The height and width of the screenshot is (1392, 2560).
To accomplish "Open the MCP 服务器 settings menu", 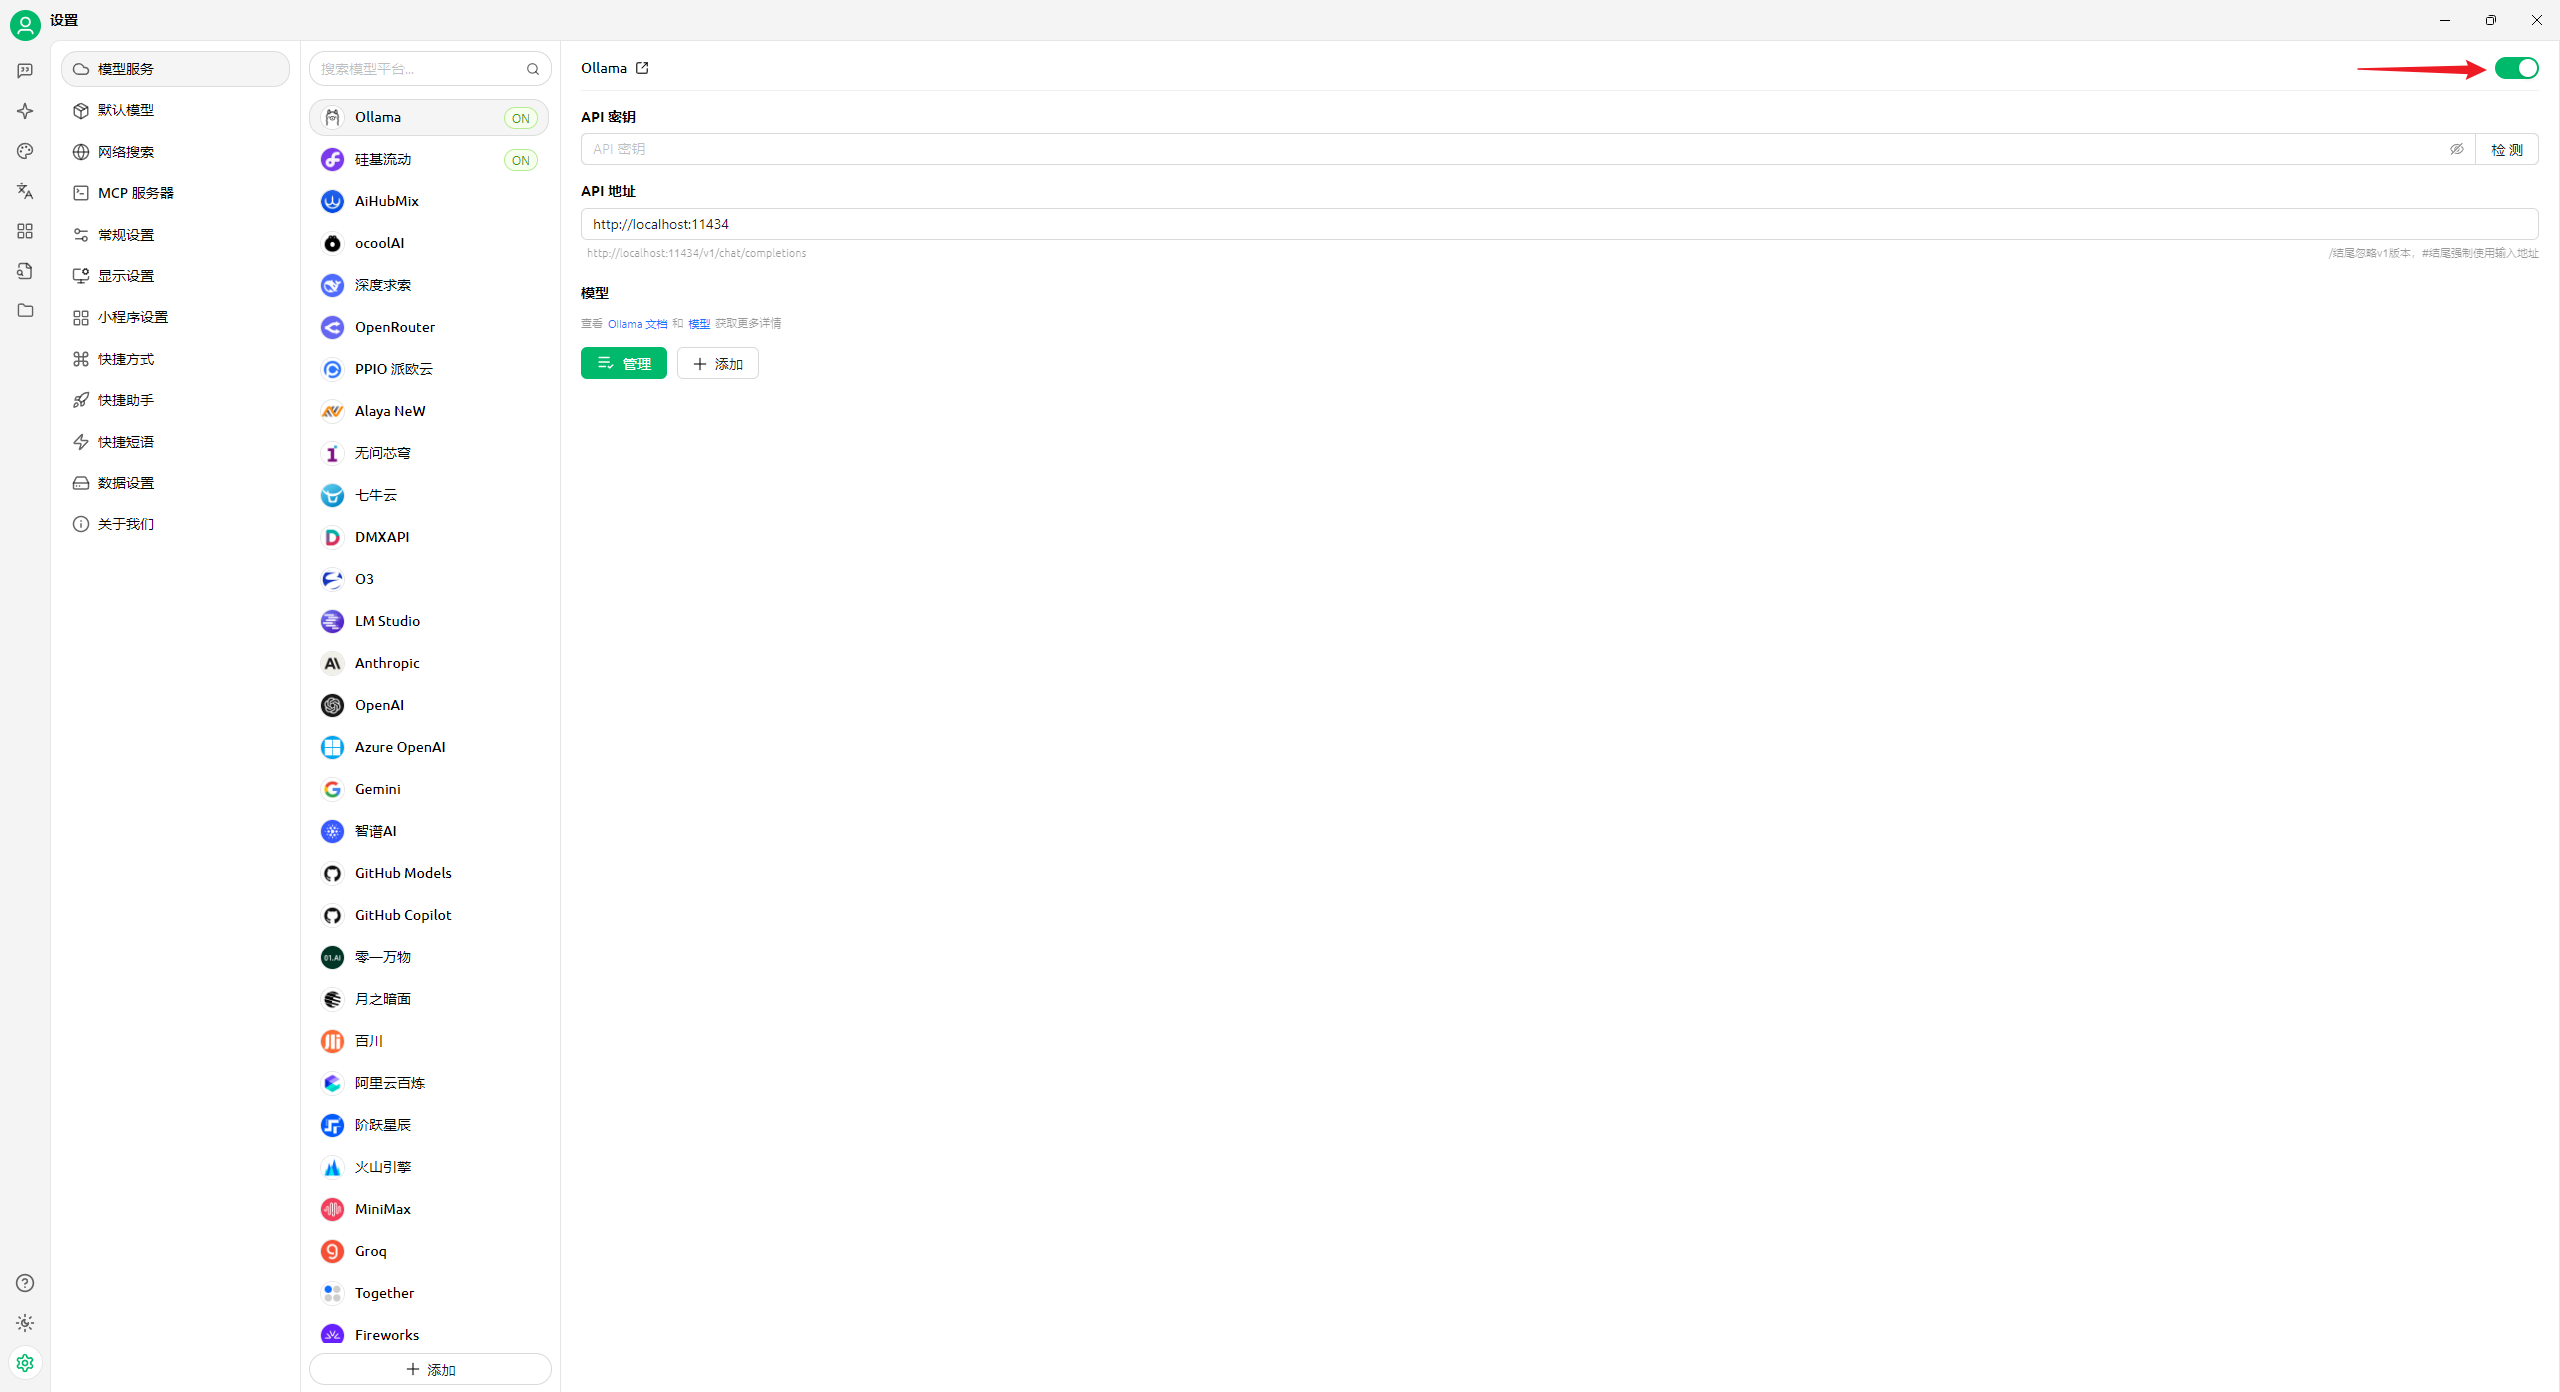I will 135,193.
